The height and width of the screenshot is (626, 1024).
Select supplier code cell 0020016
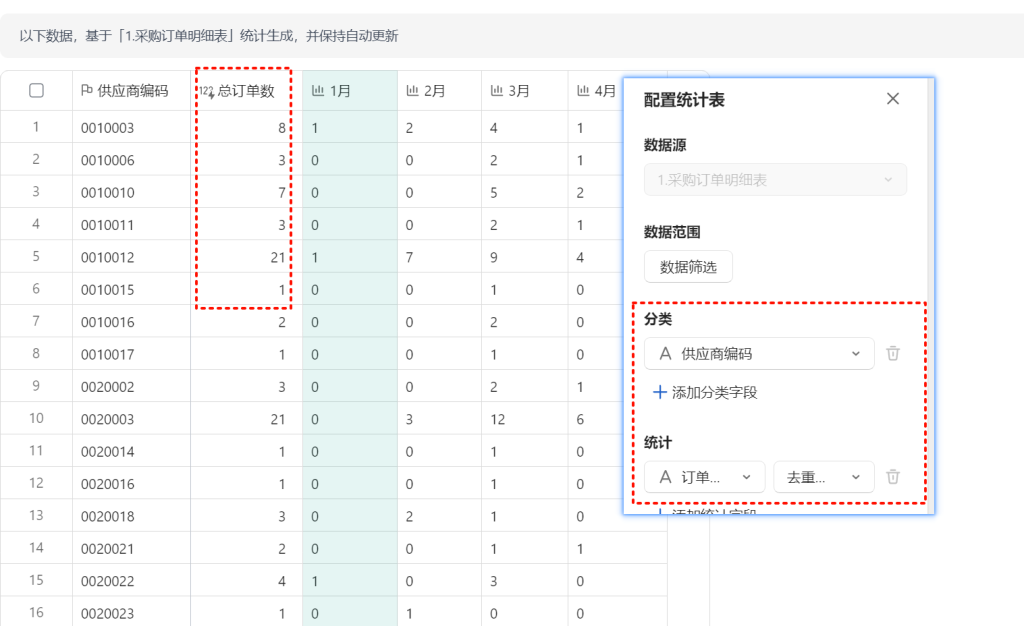[131, 484]
